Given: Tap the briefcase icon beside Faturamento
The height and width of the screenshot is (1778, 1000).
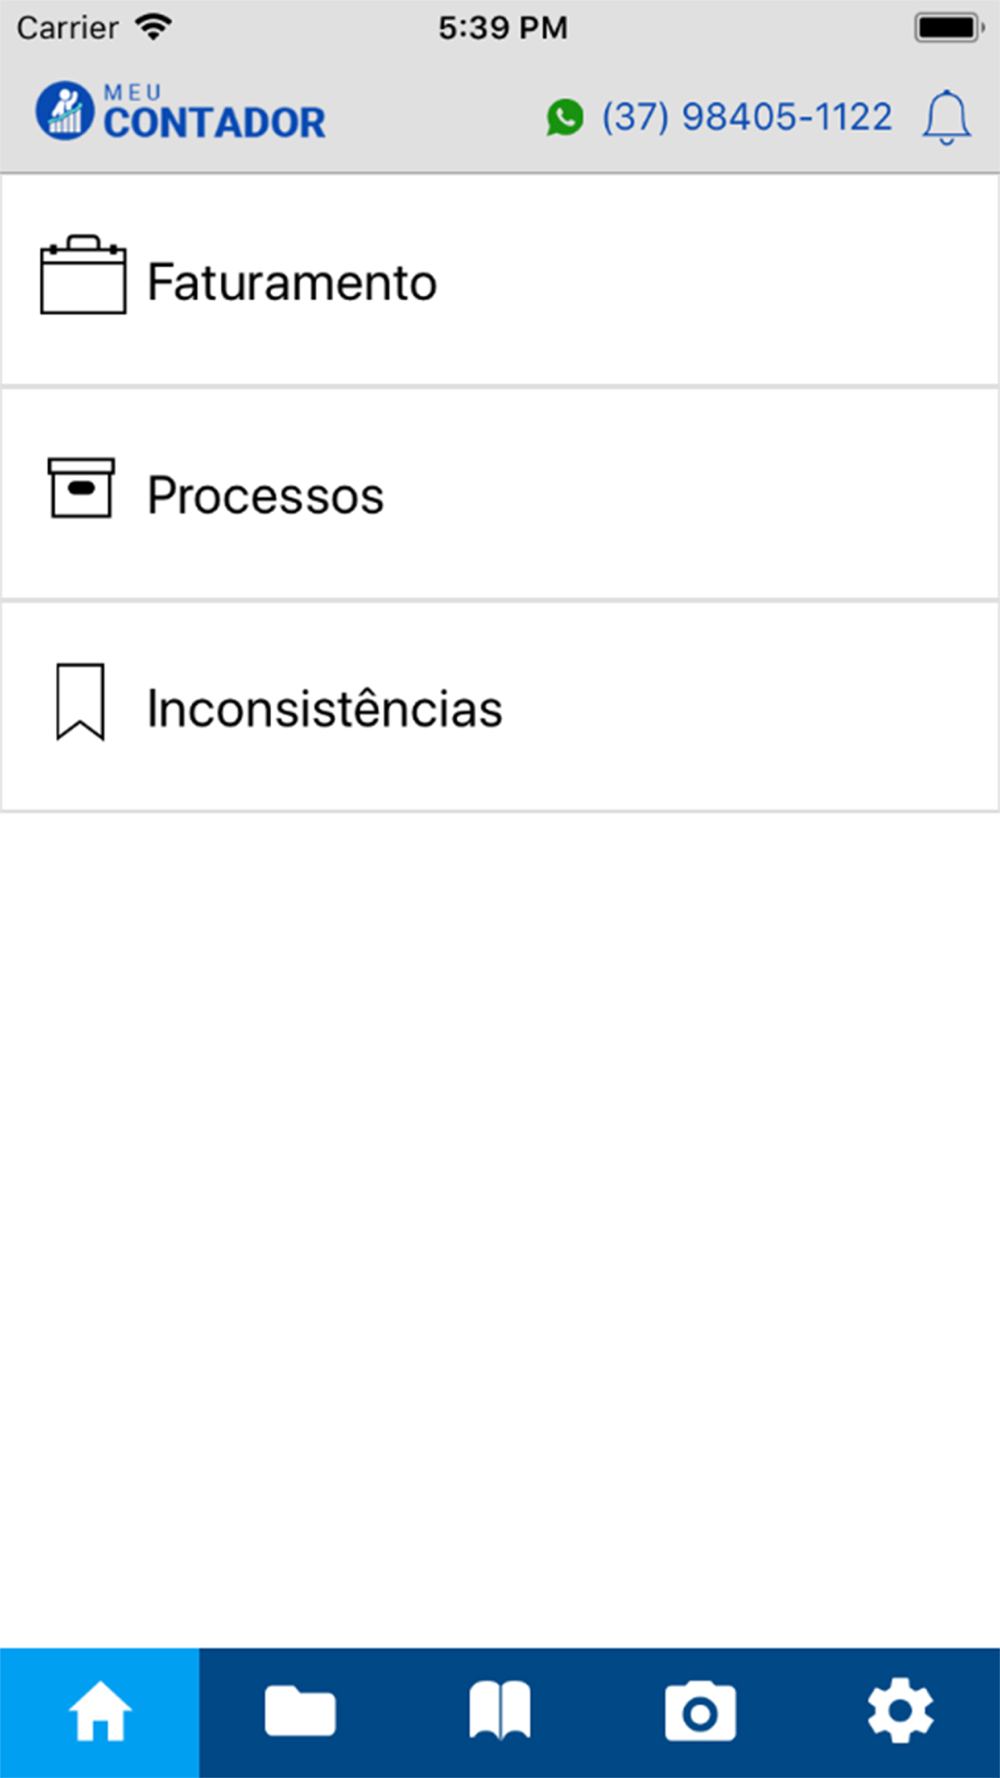Looking at the screenshot, I should [x=83, y=276].
